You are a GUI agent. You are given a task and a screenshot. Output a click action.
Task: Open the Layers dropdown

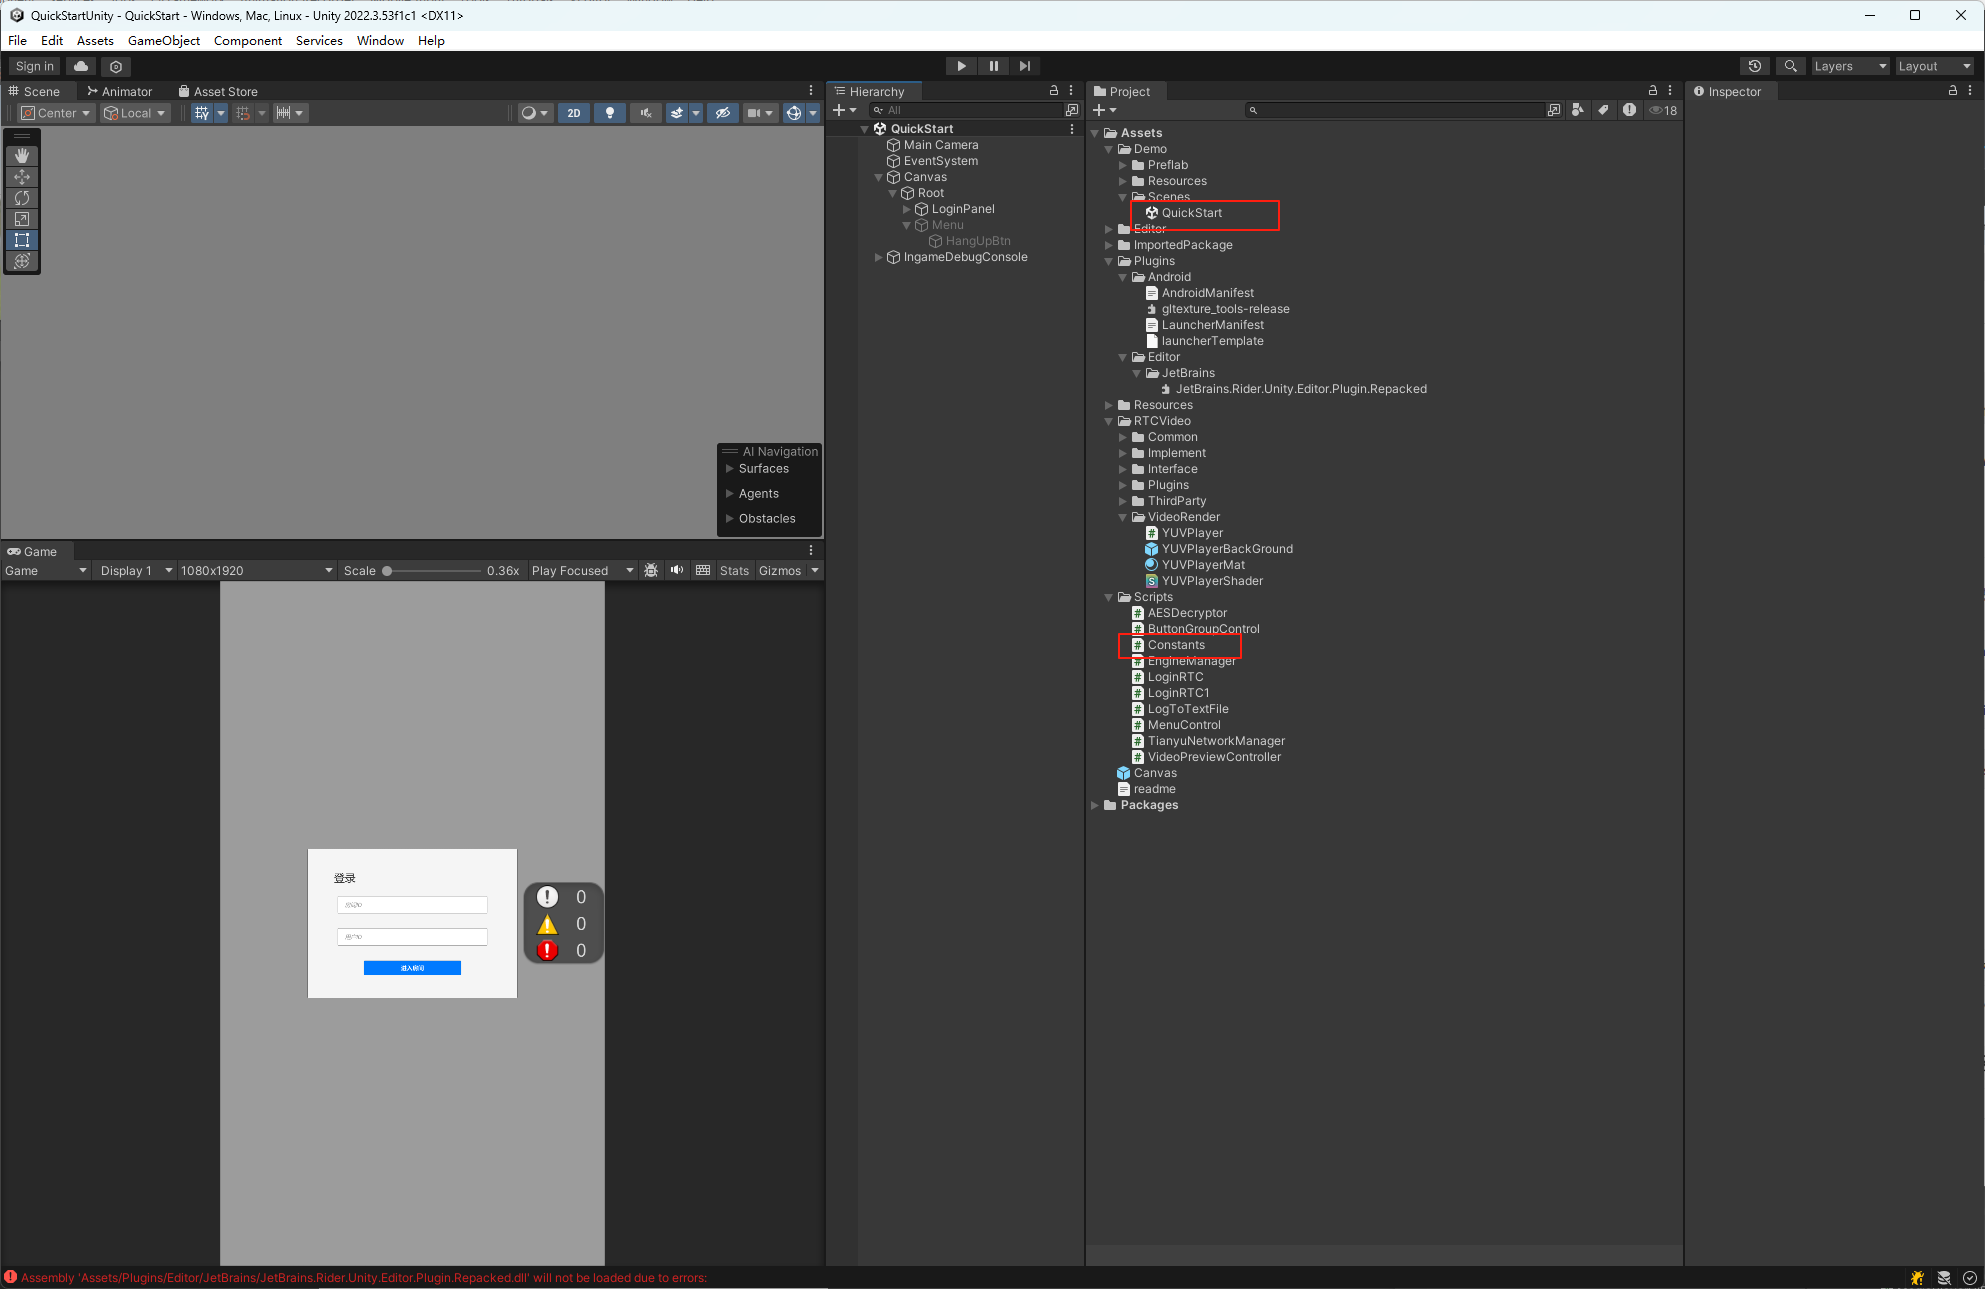pos(1850,66)
